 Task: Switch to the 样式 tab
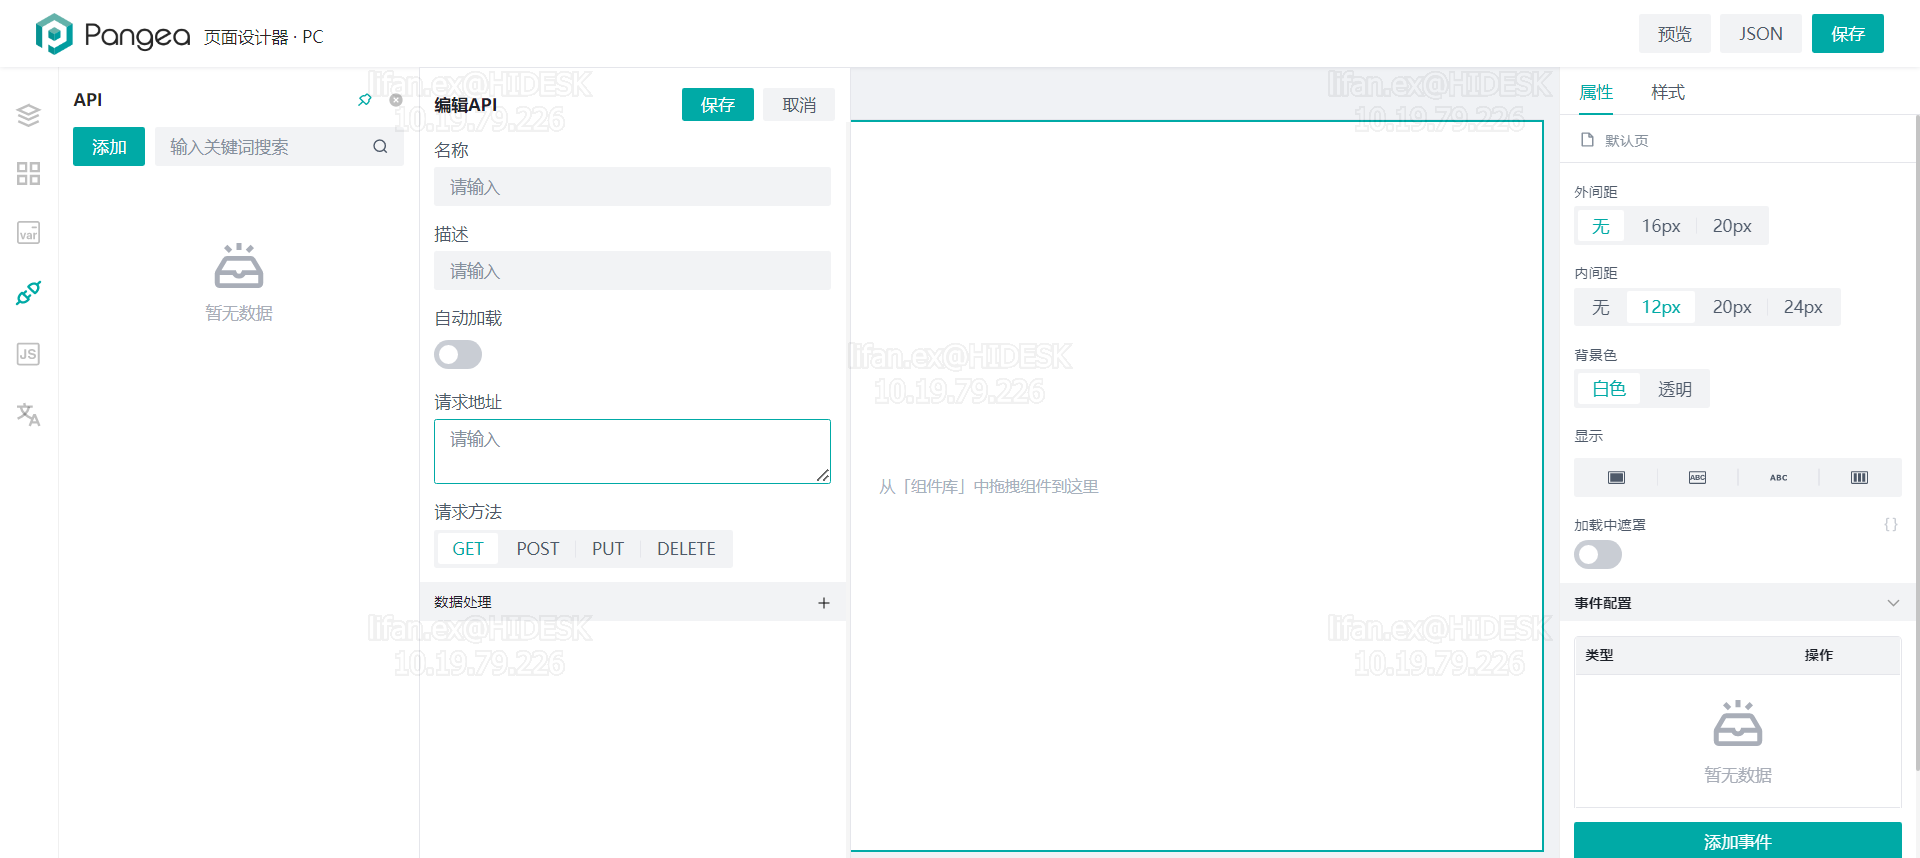tap(1668, 92)
